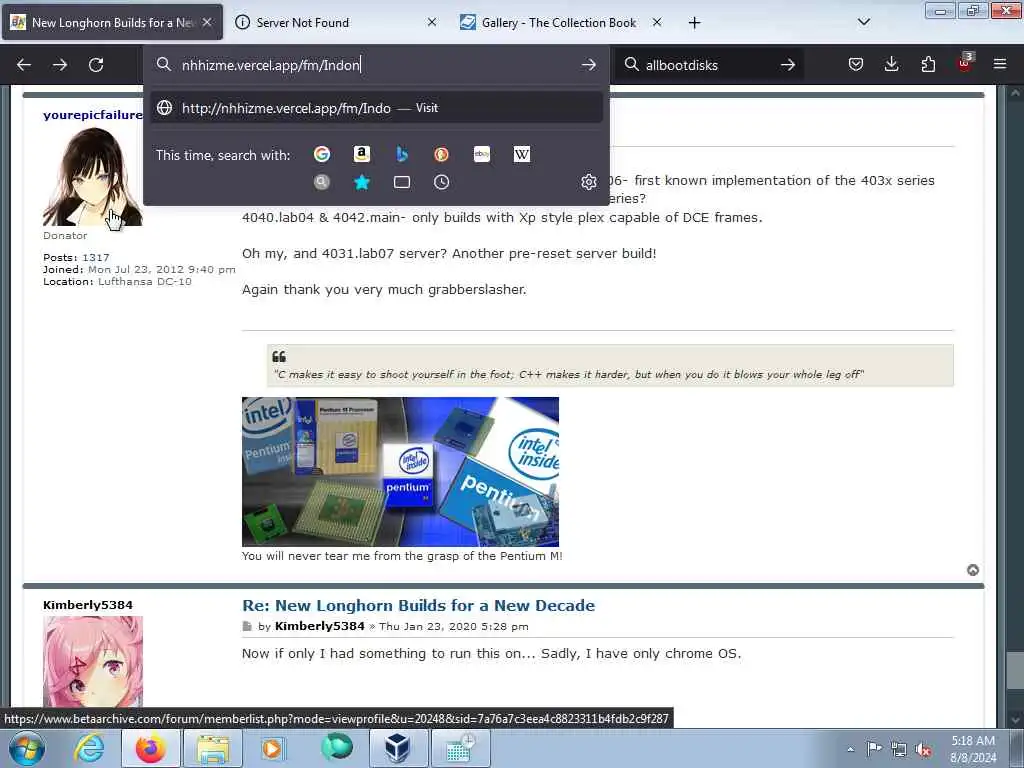Search open tabs via the tabs icon

pos(402,182)
